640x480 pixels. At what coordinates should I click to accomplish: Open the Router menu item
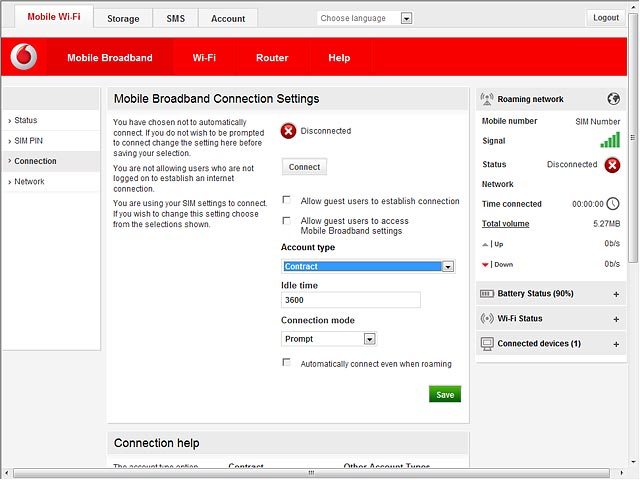click(x=272, y=58)
